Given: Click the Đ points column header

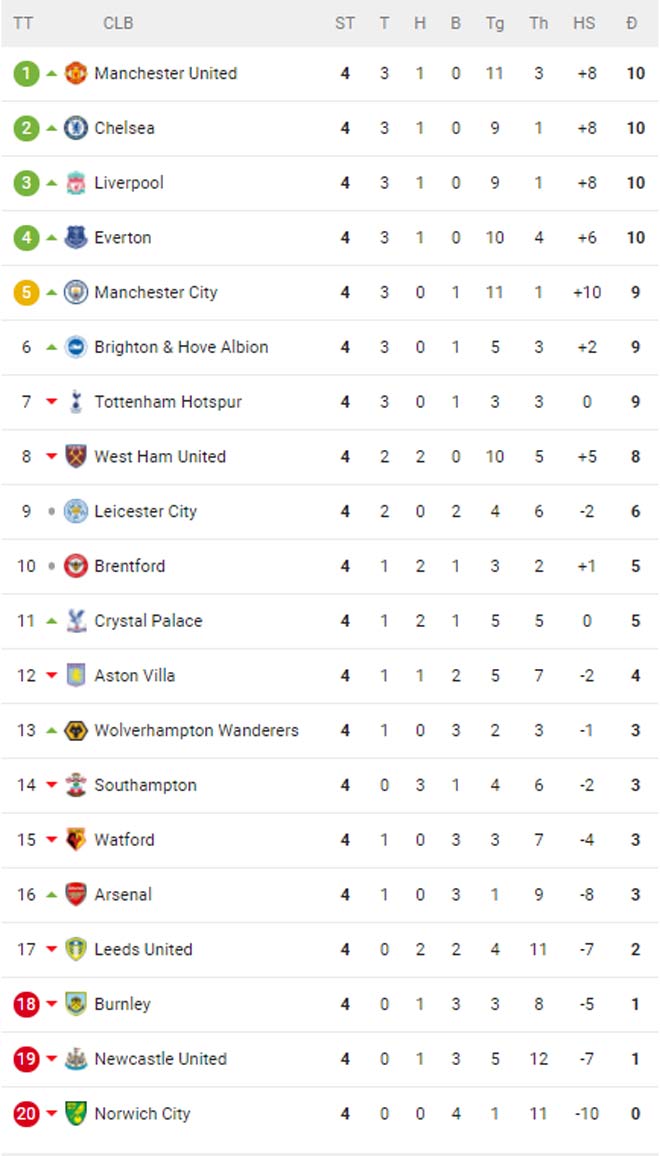Looking at the screenshot, I should point(631,23).
